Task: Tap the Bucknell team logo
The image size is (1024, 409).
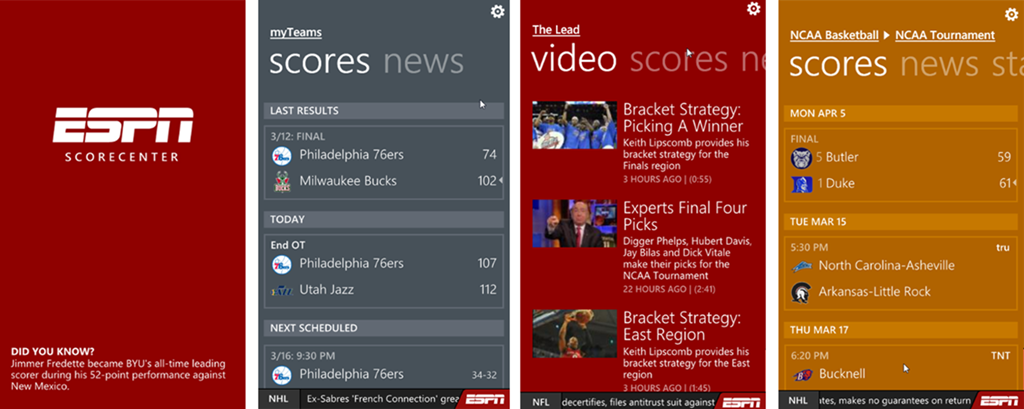Action: point(801,374)
